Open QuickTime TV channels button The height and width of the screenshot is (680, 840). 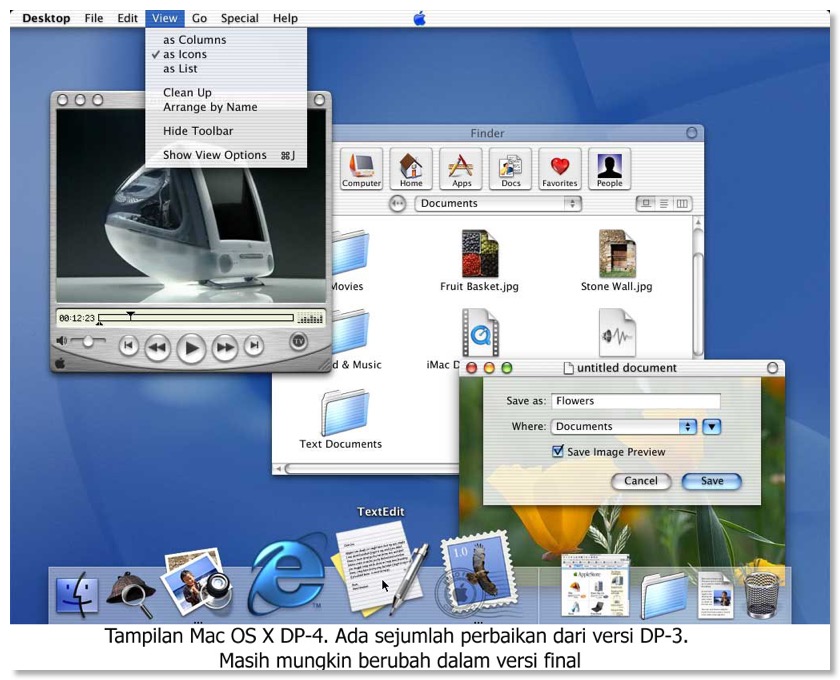click(x=298, y=341)
